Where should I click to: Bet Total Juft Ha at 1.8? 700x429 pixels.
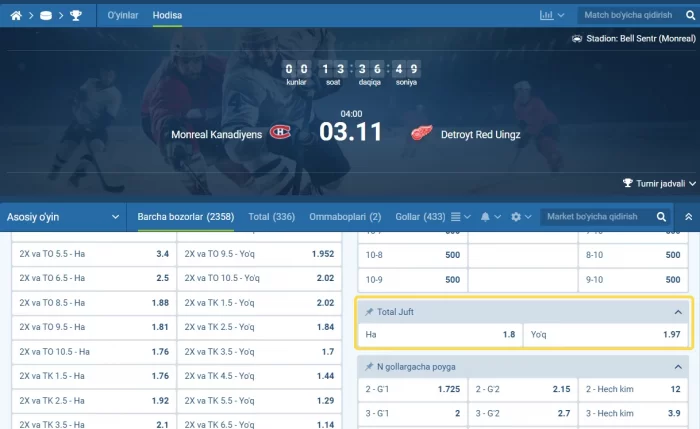(x=440, y=335)
